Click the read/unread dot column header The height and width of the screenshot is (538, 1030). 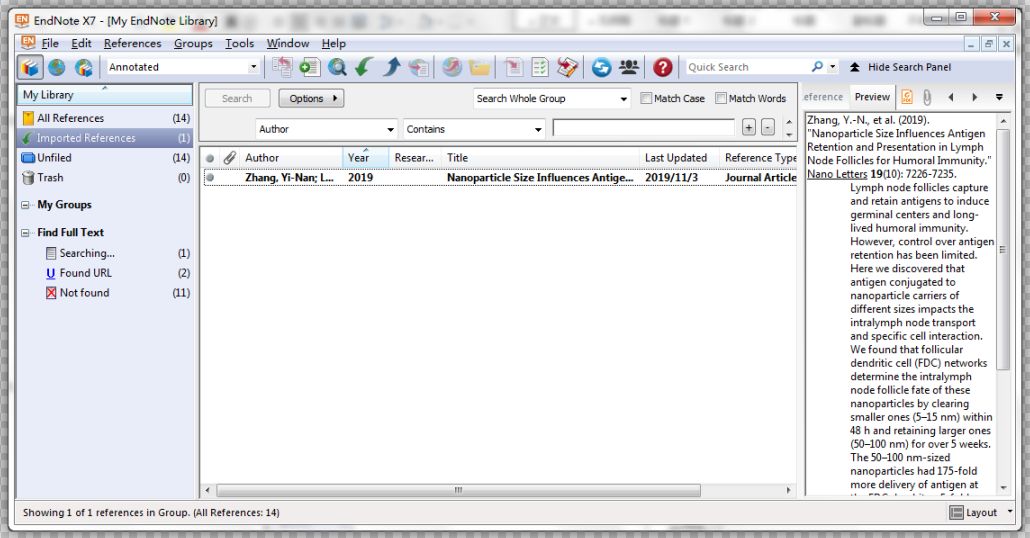click(210, 158)
